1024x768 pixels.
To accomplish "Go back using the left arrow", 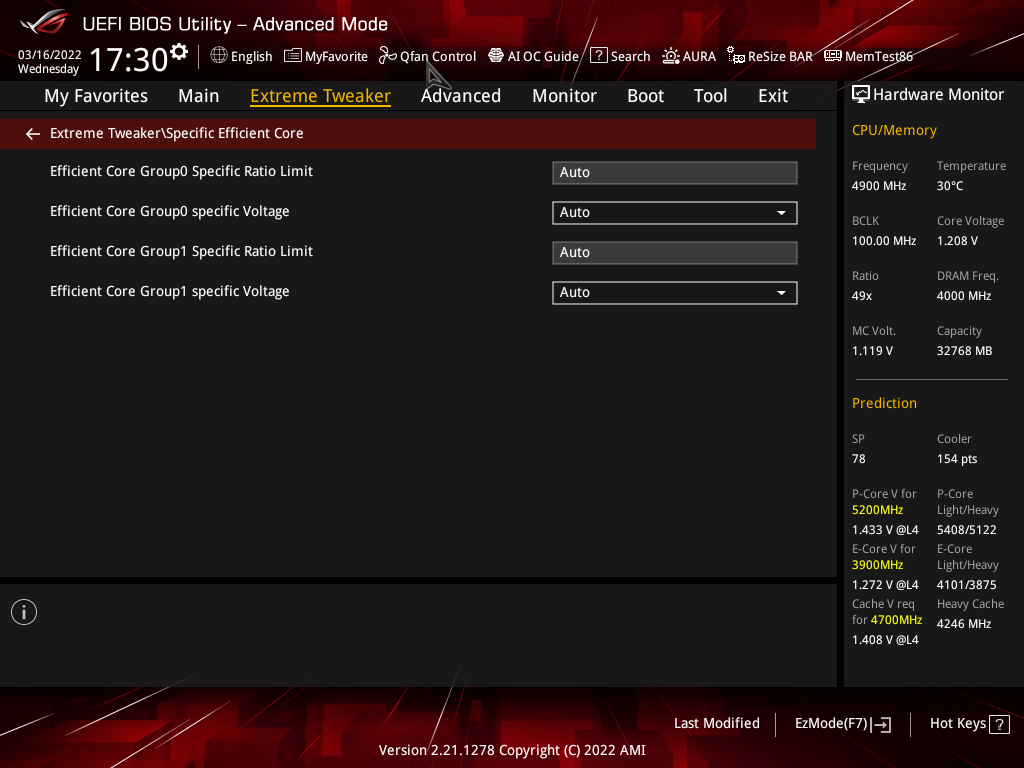I will 33,134.
